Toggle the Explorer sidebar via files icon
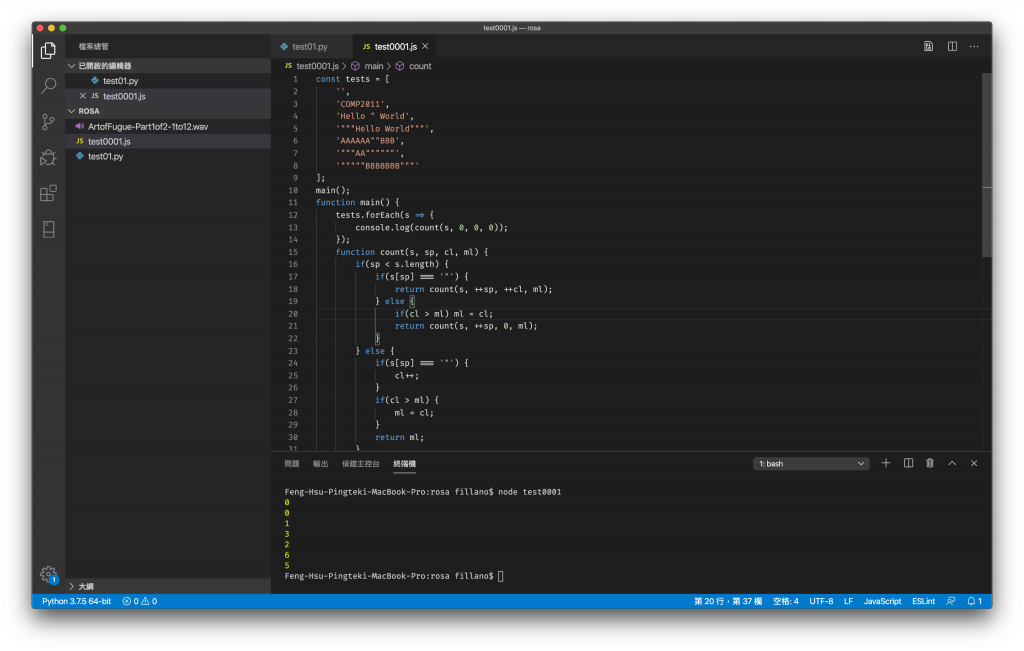1024x651 pixels. [x=48, y=50]
